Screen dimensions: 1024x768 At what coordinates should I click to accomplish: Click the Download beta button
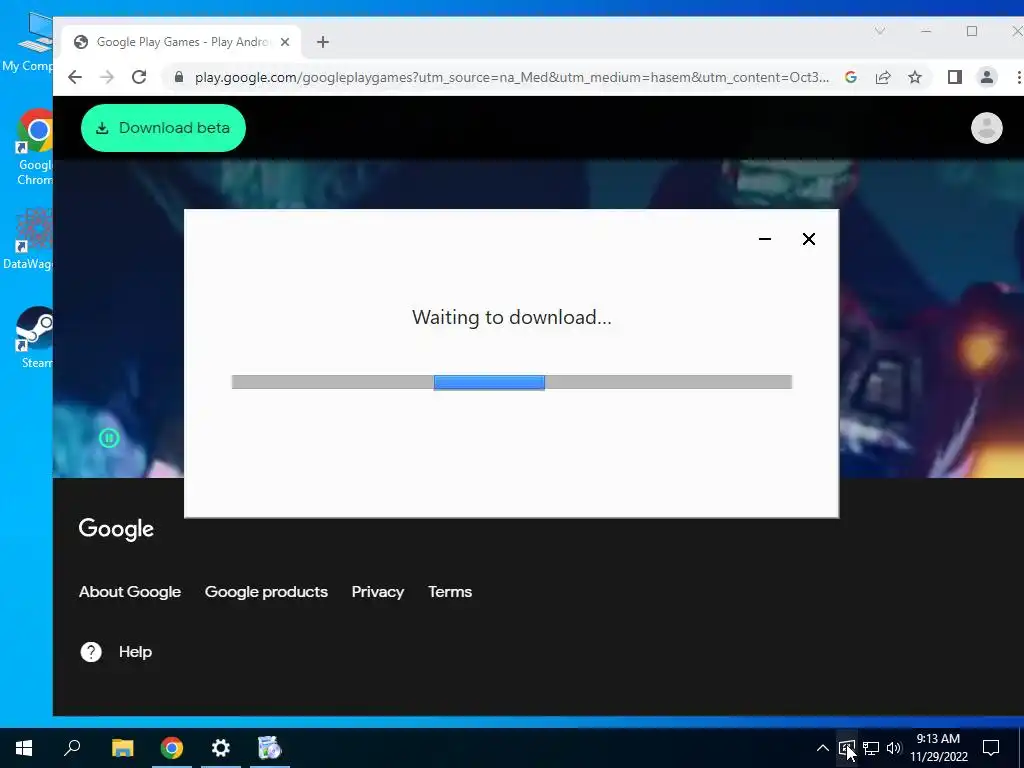coord(163,128)
